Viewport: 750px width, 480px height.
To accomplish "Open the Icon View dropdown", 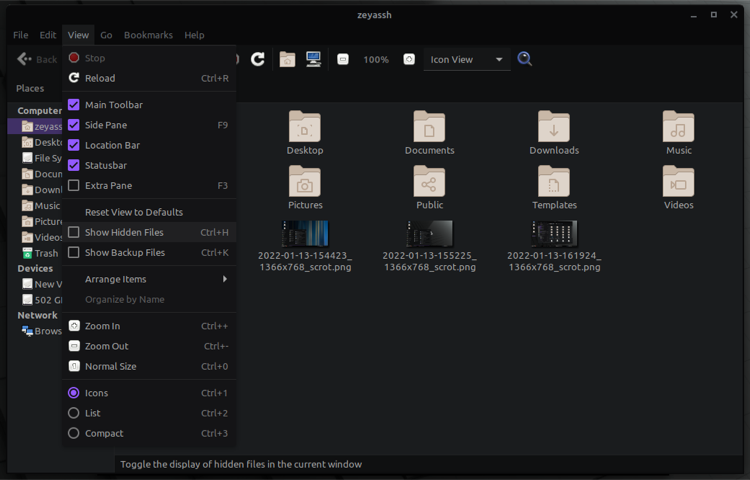I will pyautogui.click(x=466, y=60).
